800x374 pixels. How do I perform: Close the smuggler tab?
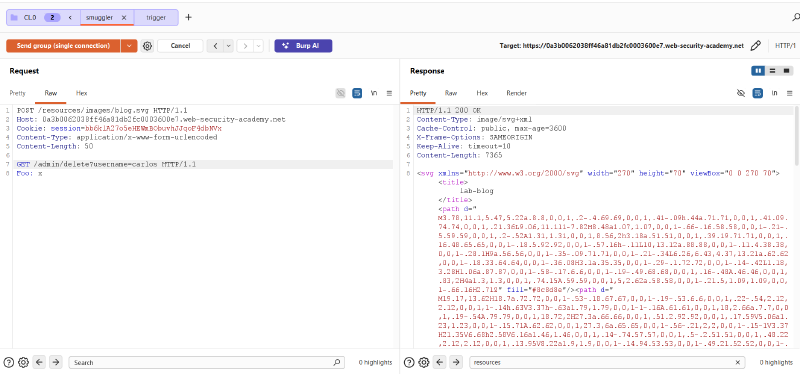pos(124,17)
